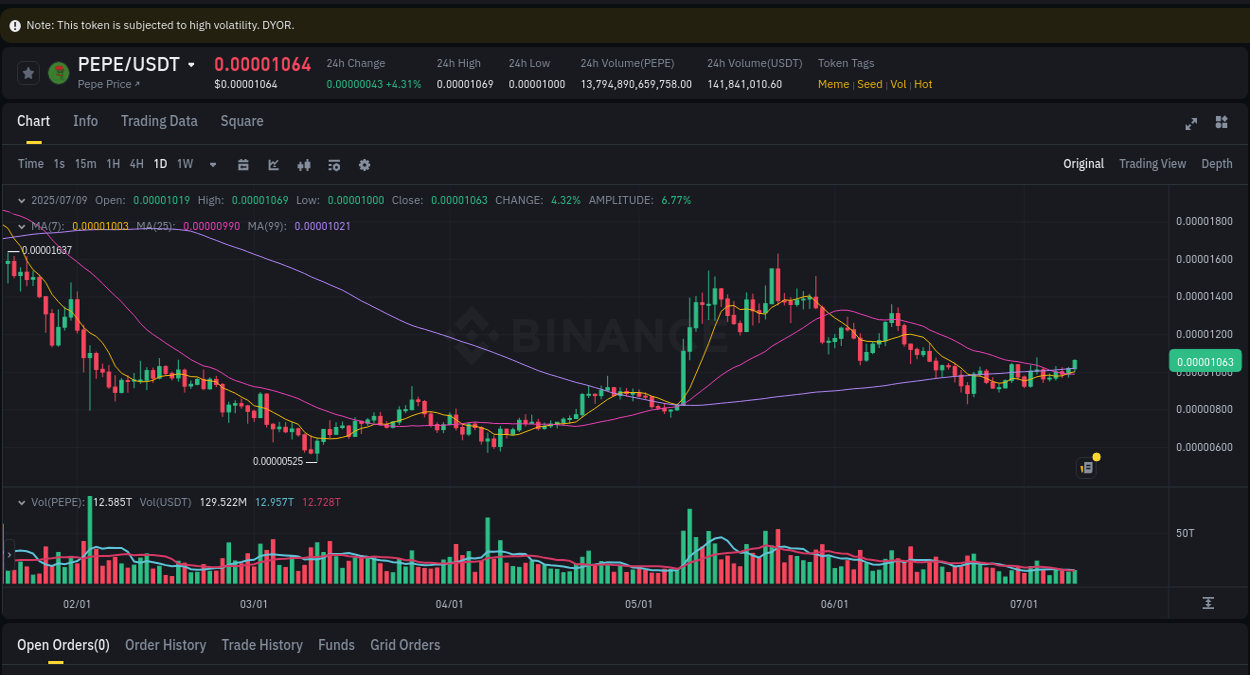Open the date range picker icon
1250x675 pixels.
(243, 164)
